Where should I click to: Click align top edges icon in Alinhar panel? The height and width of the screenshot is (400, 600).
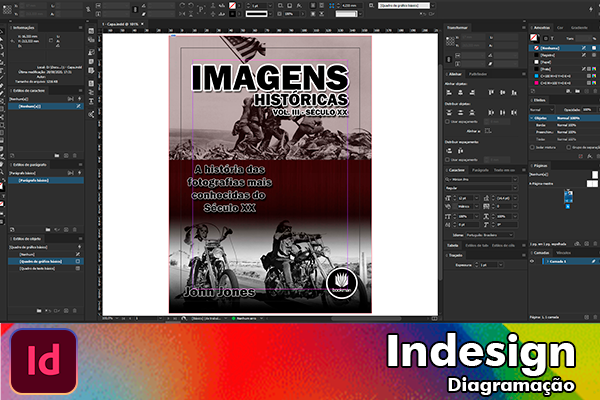point(491,92)
